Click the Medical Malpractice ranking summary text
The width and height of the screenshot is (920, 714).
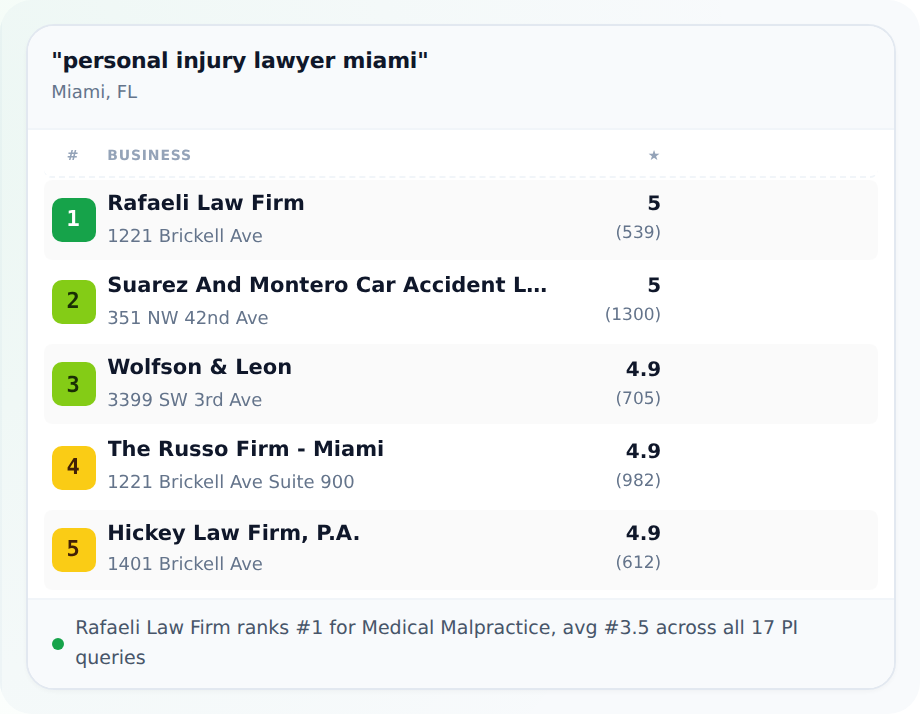pyautogui.click(x=437, y=642)
